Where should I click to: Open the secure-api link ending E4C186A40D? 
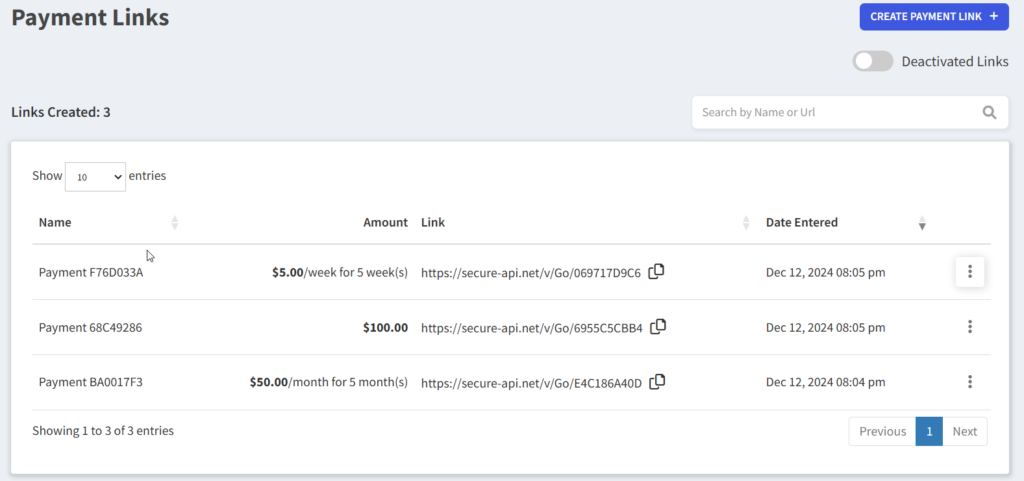click(x=531, y=382)
